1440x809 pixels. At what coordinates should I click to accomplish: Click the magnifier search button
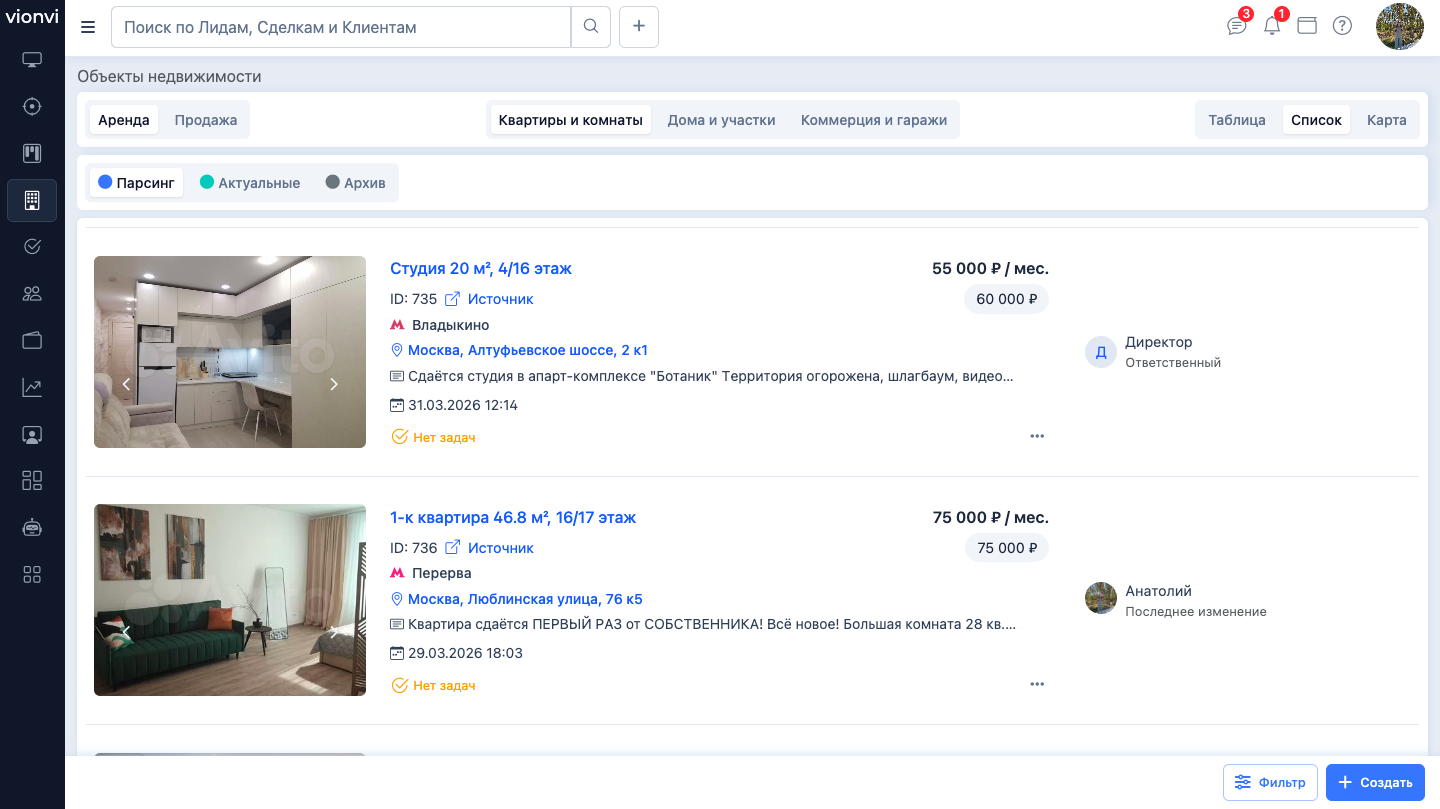point(591,27)
